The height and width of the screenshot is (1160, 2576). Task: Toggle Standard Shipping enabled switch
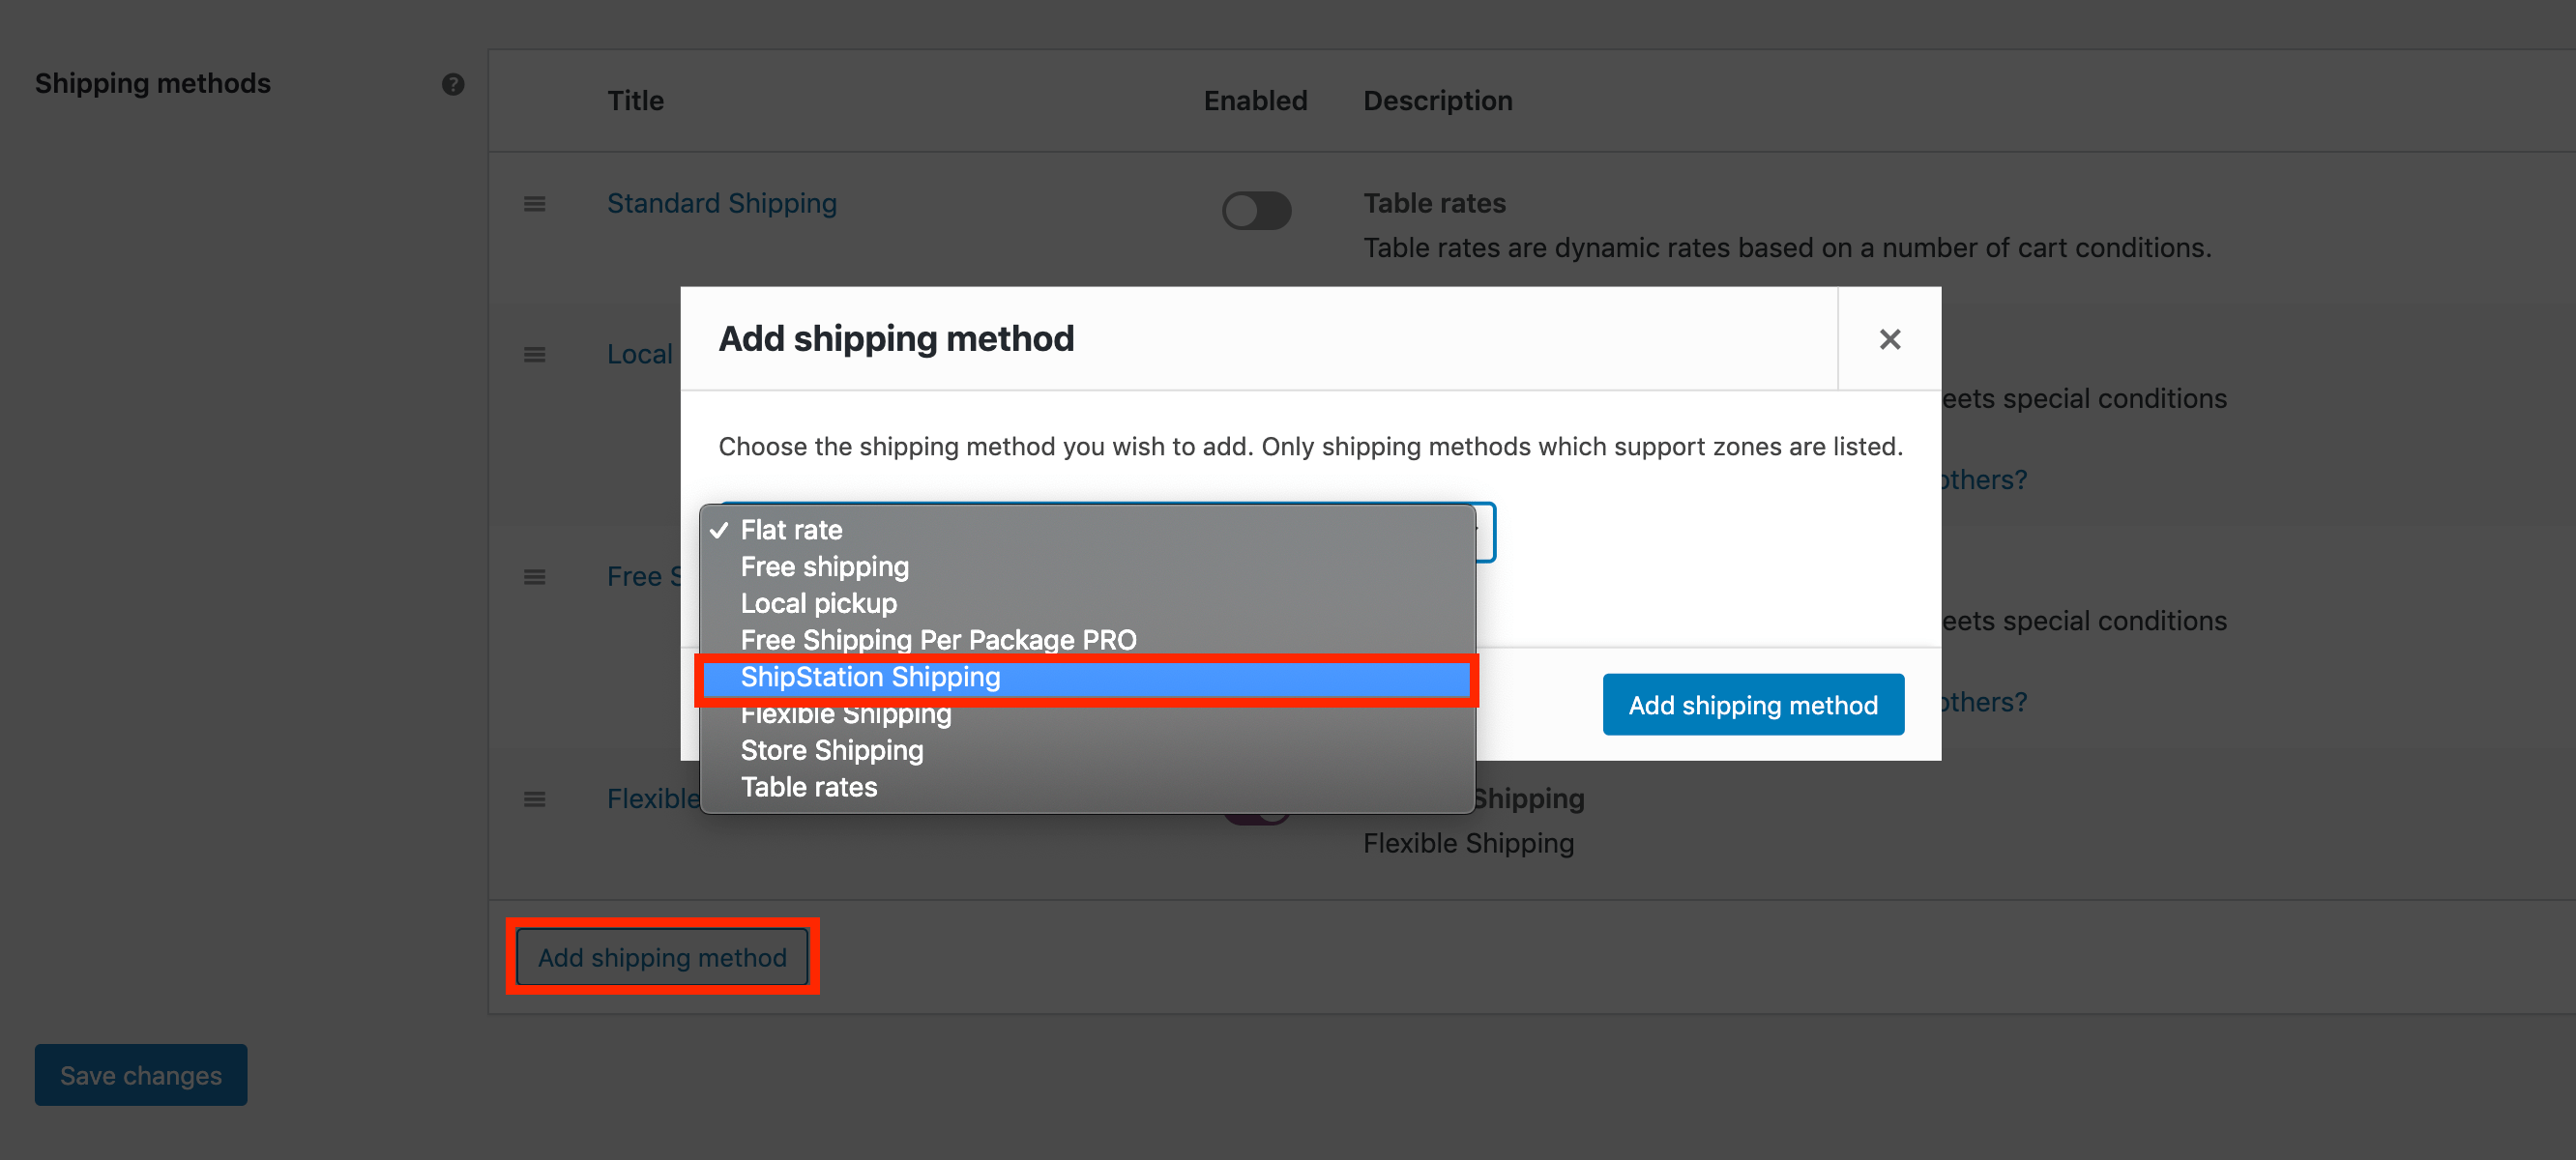pos(1256,211)
